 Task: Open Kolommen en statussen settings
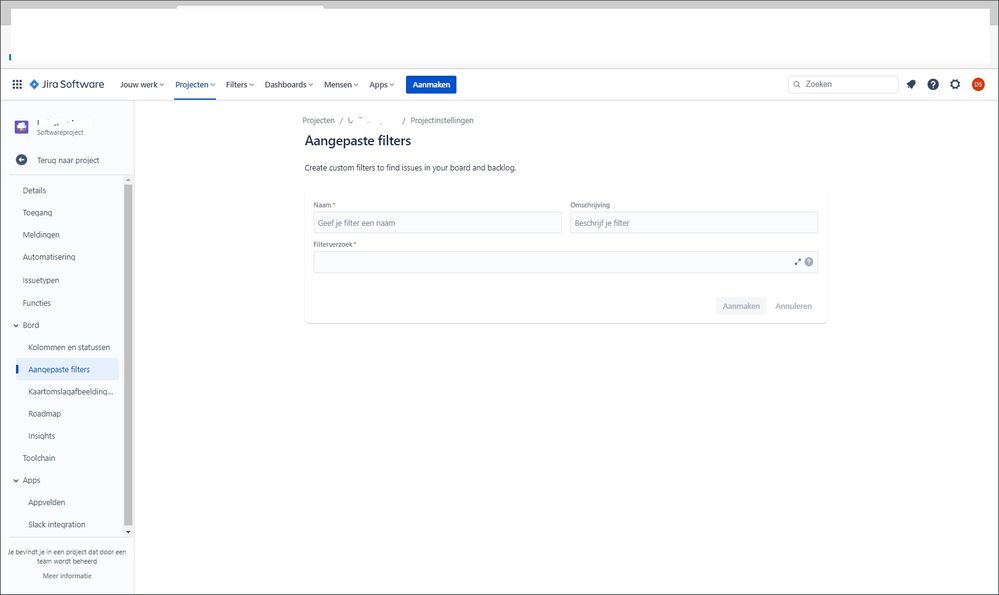pyautogui.click(x=69, y=347)
